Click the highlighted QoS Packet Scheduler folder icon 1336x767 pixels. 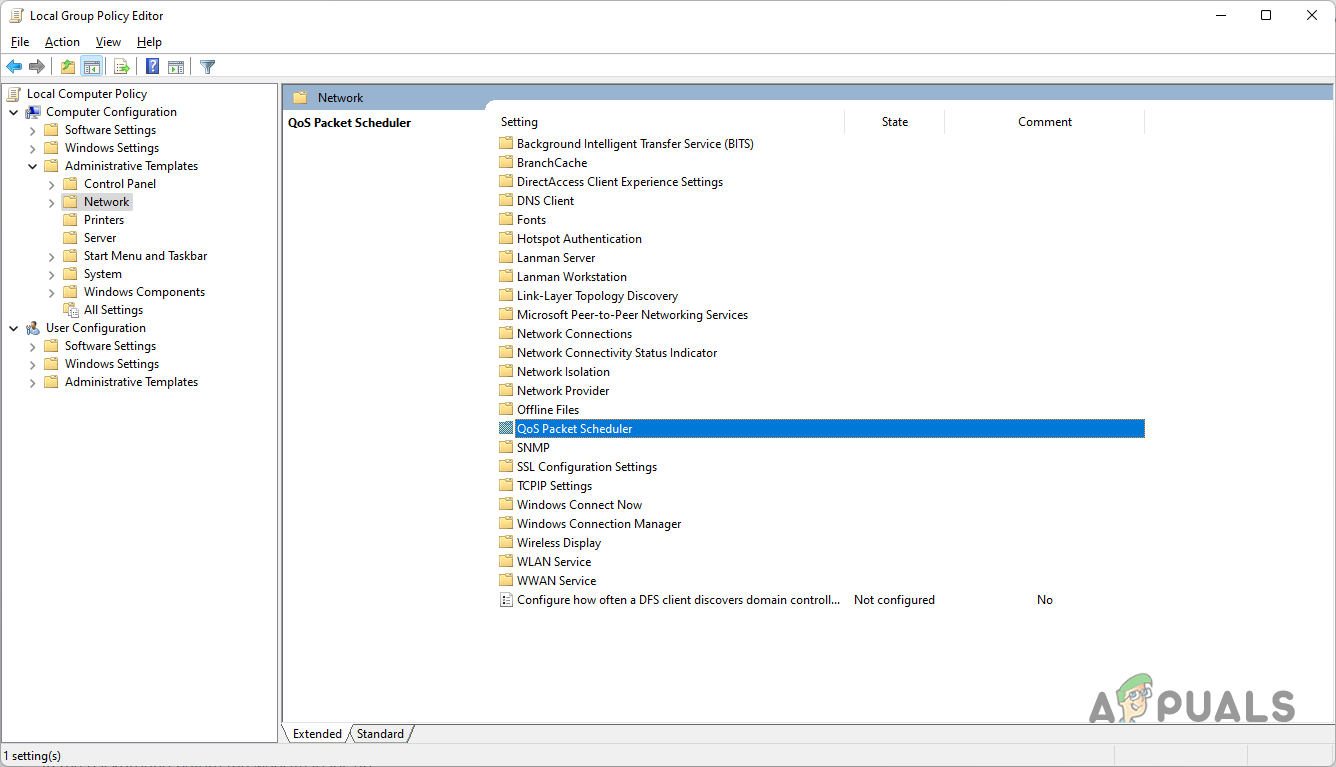pos(506,429)
